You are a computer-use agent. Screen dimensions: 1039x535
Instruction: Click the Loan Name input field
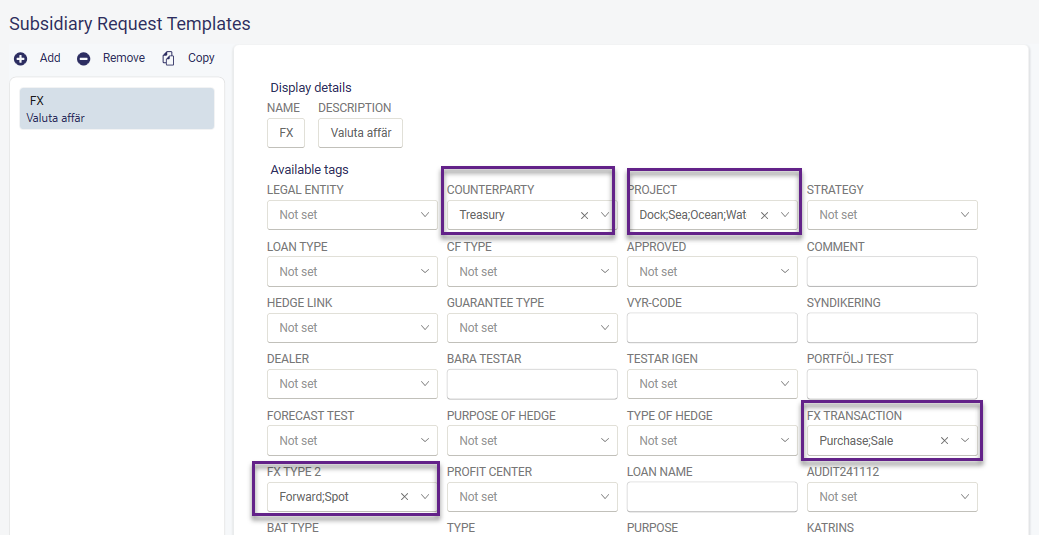click(712, 496)
